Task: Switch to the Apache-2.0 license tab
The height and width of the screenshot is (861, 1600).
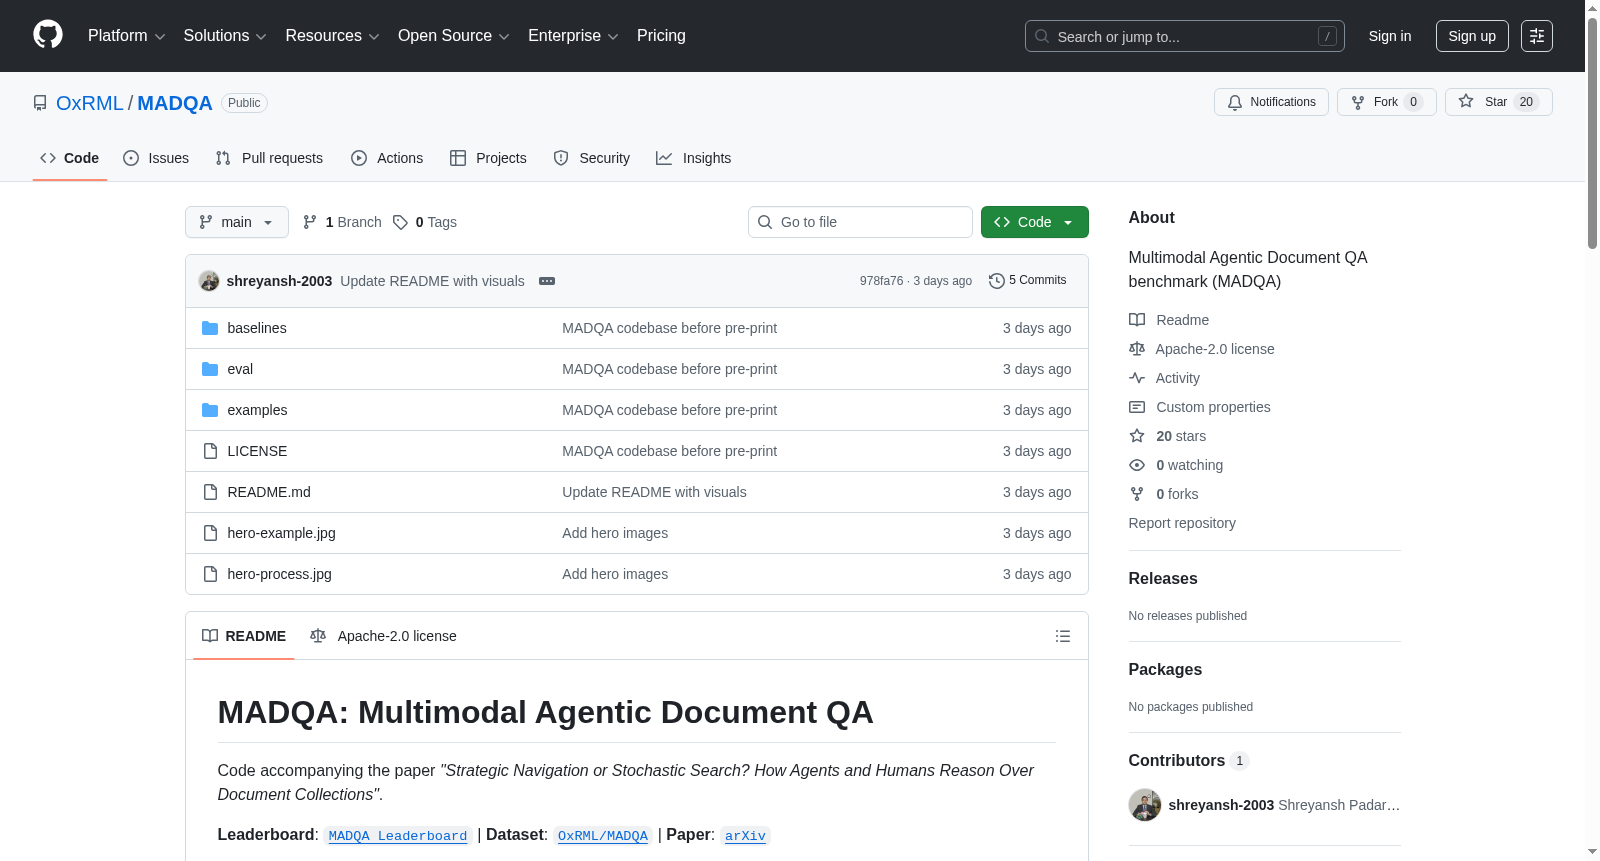Action: point(383,636)
